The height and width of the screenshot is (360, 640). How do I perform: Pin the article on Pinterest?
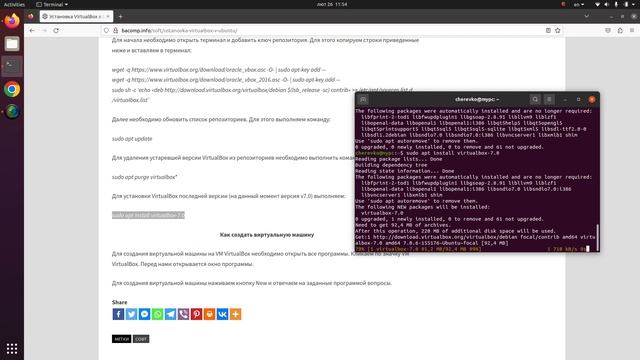pos(196,314)
